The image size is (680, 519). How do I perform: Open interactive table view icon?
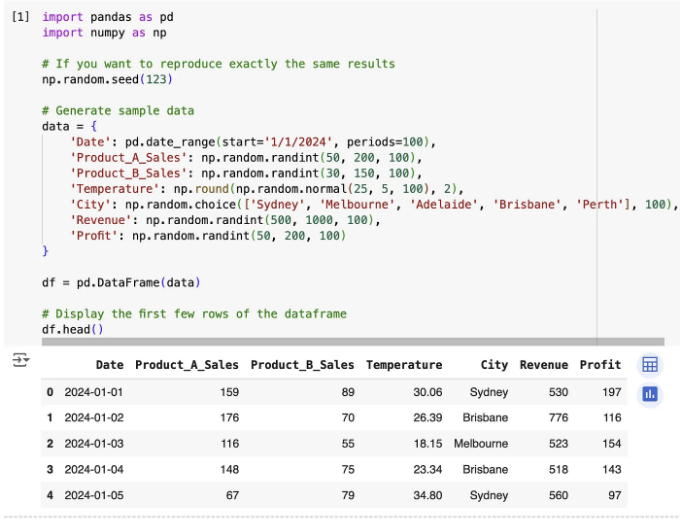point(650,365)
